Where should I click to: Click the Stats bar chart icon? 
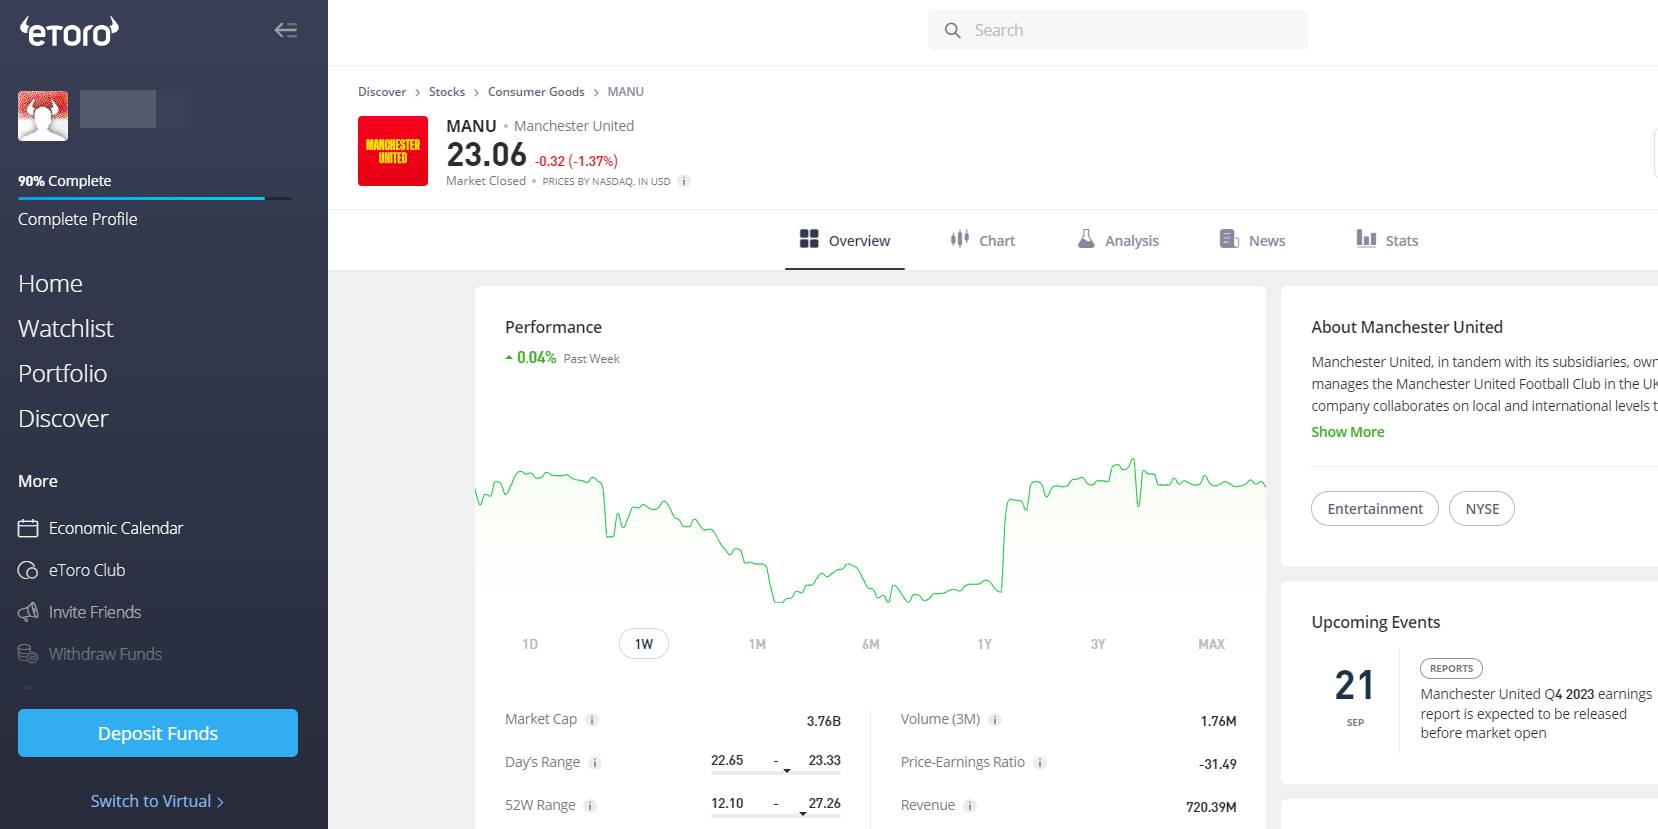(x=1366, y=238)
